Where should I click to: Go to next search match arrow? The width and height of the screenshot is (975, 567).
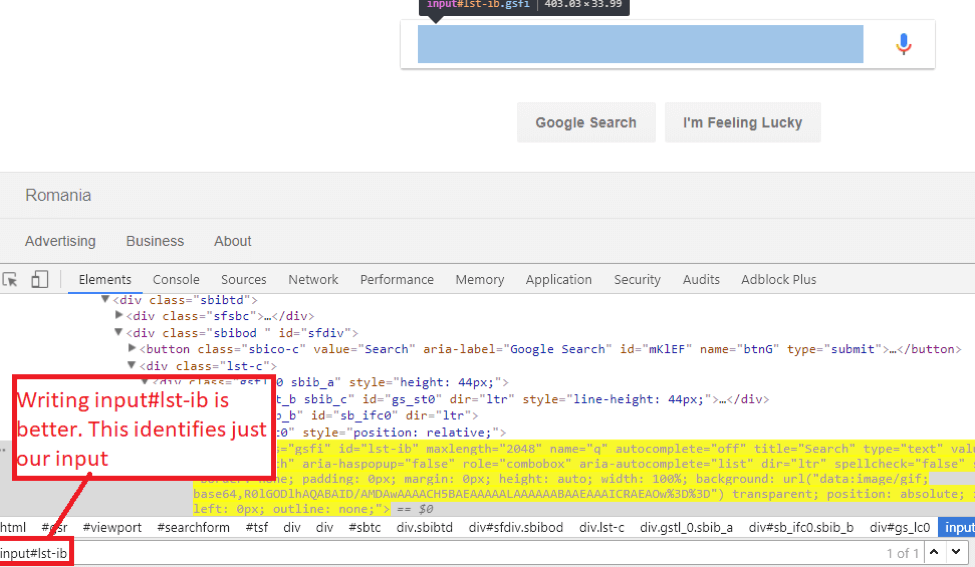pos(956,552)
